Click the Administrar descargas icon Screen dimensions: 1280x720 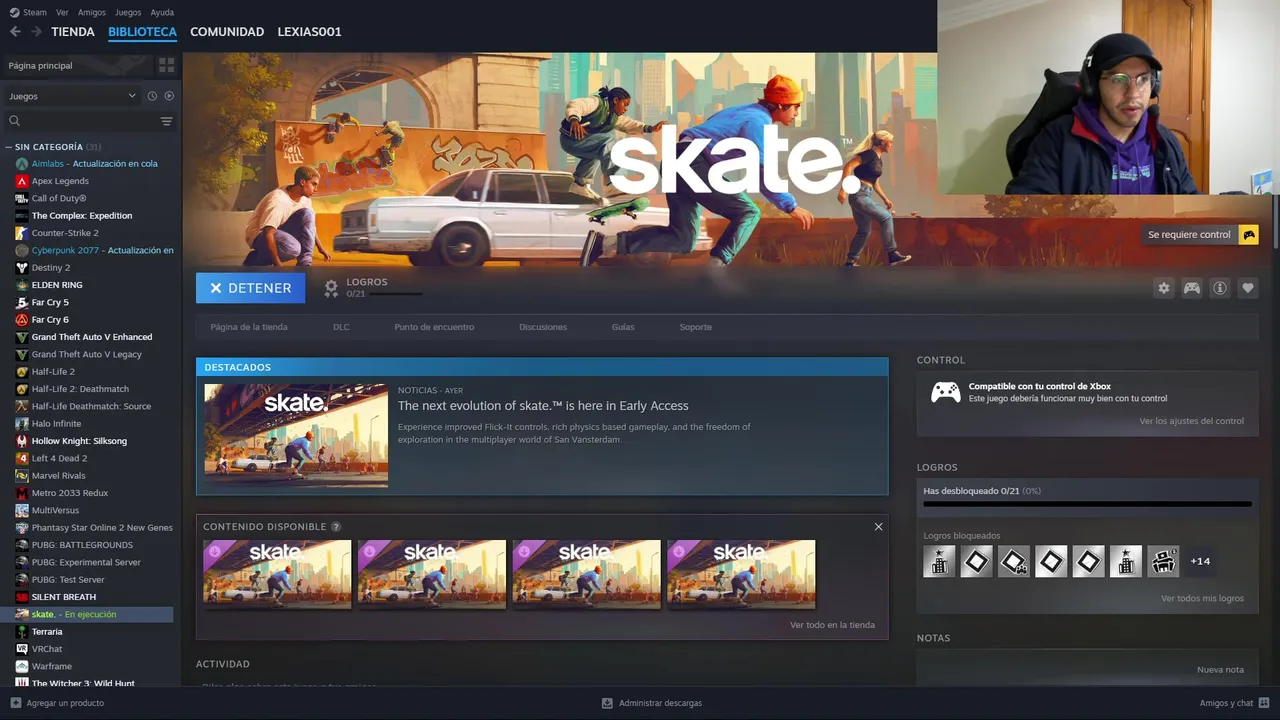coord(607,703)
